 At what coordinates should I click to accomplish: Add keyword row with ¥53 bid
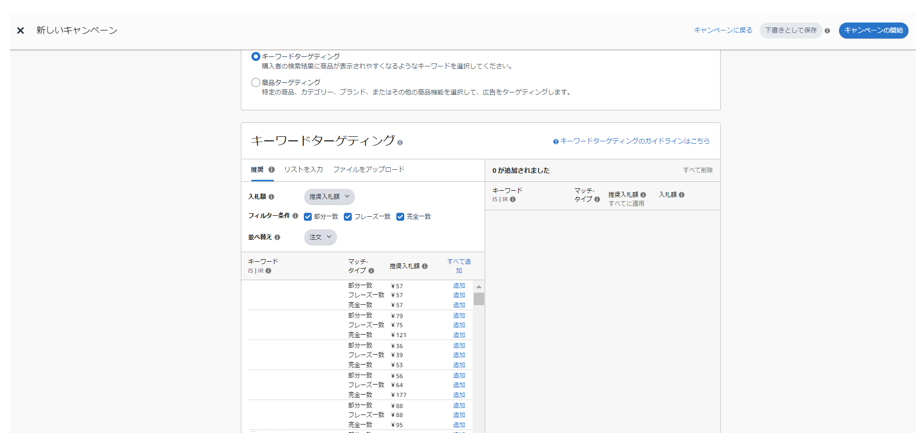tap(459, 365)
